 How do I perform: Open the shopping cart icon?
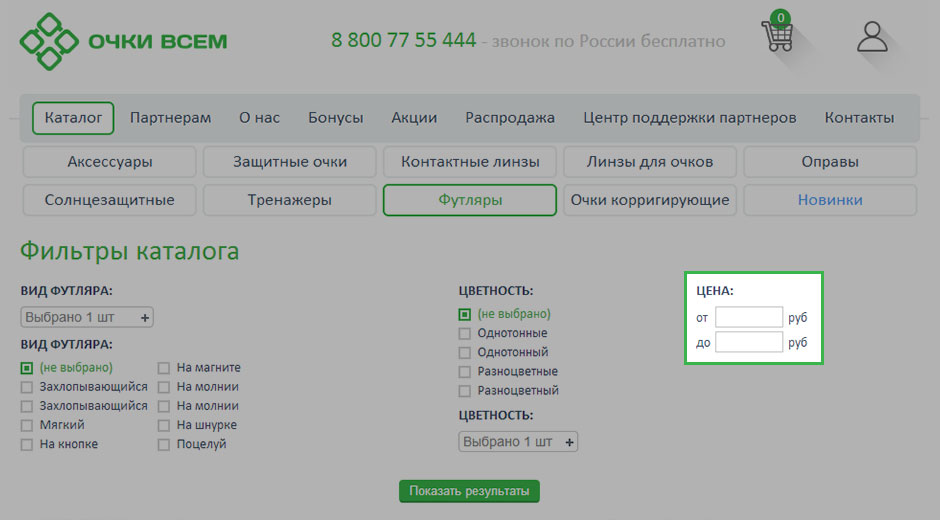point(777,35)
